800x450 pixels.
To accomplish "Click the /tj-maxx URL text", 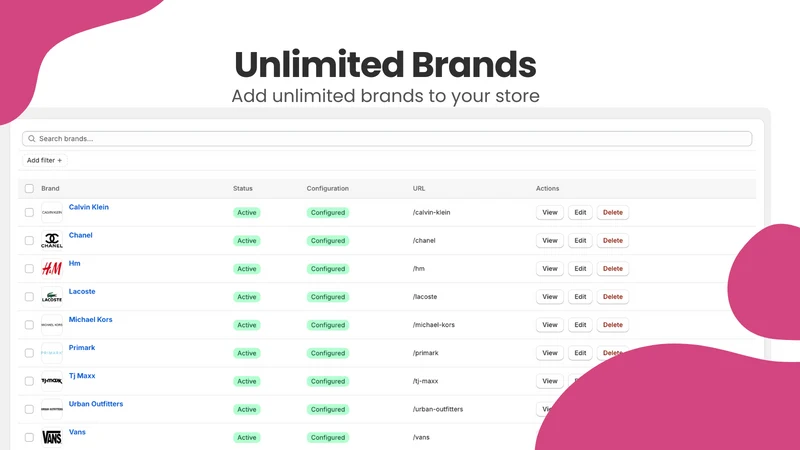I will click(x=426, y=381).
